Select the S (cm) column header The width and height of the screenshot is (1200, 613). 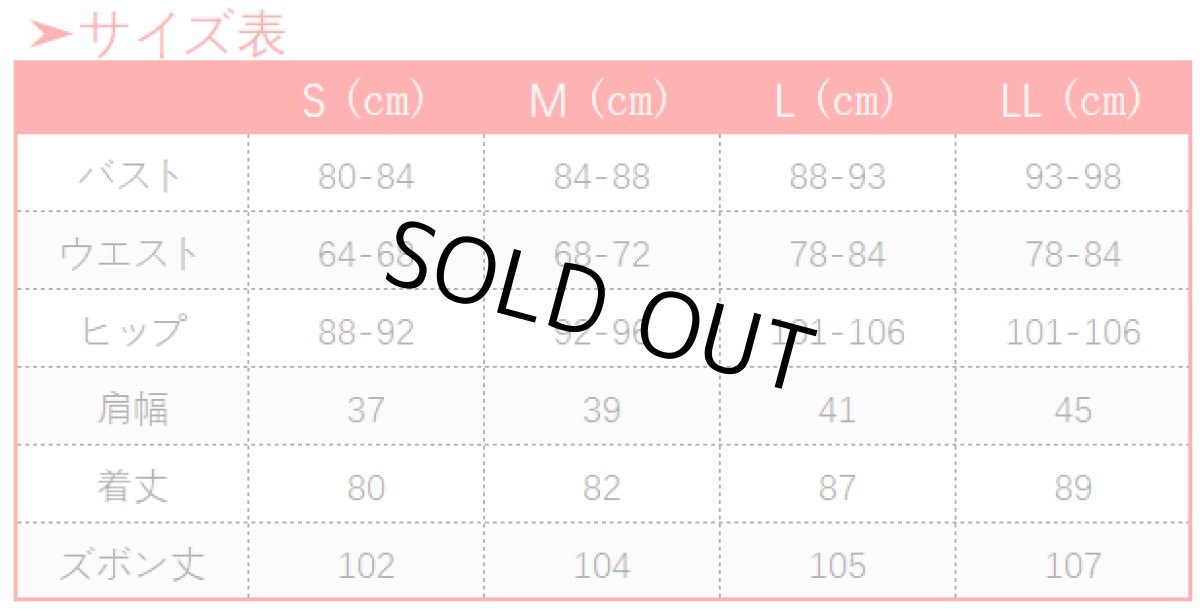pos(365,101)
